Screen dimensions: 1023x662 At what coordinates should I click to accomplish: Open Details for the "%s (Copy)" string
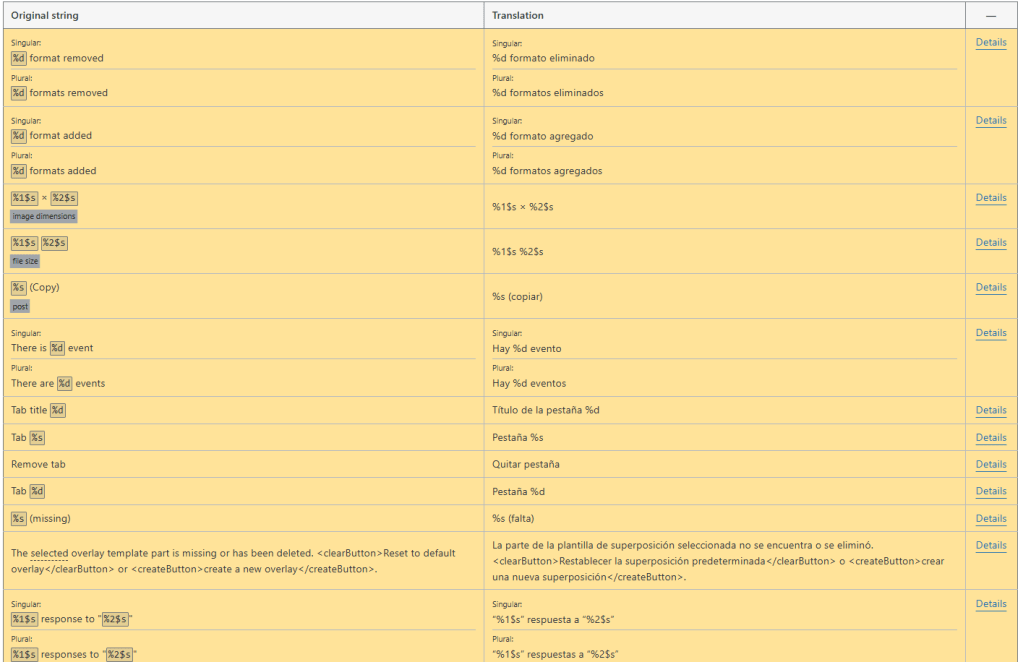click(990, 288)
